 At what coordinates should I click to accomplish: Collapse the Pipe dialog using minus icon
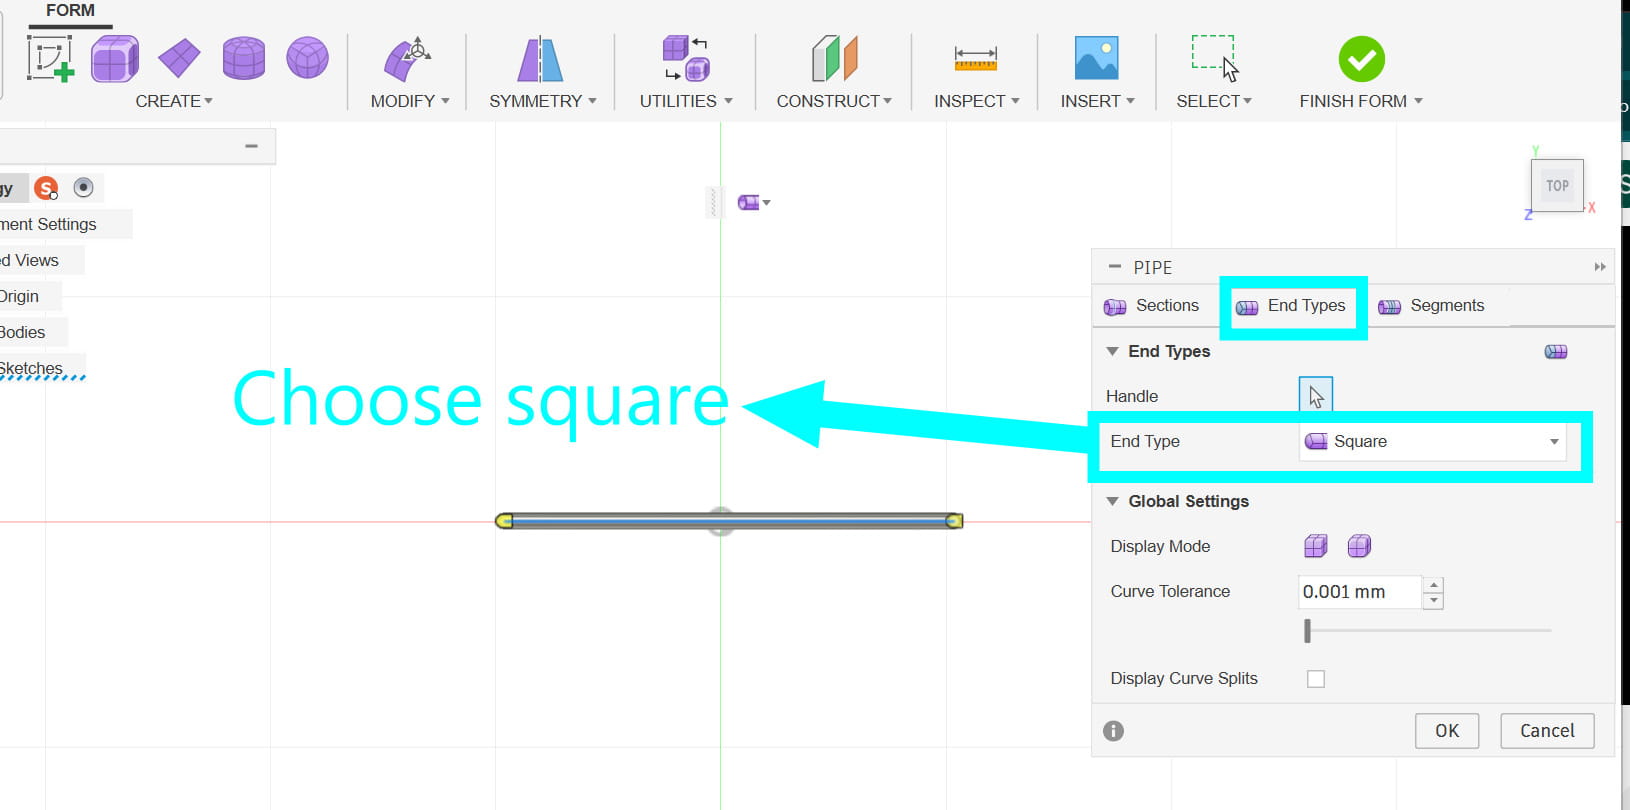[1115, 267]
